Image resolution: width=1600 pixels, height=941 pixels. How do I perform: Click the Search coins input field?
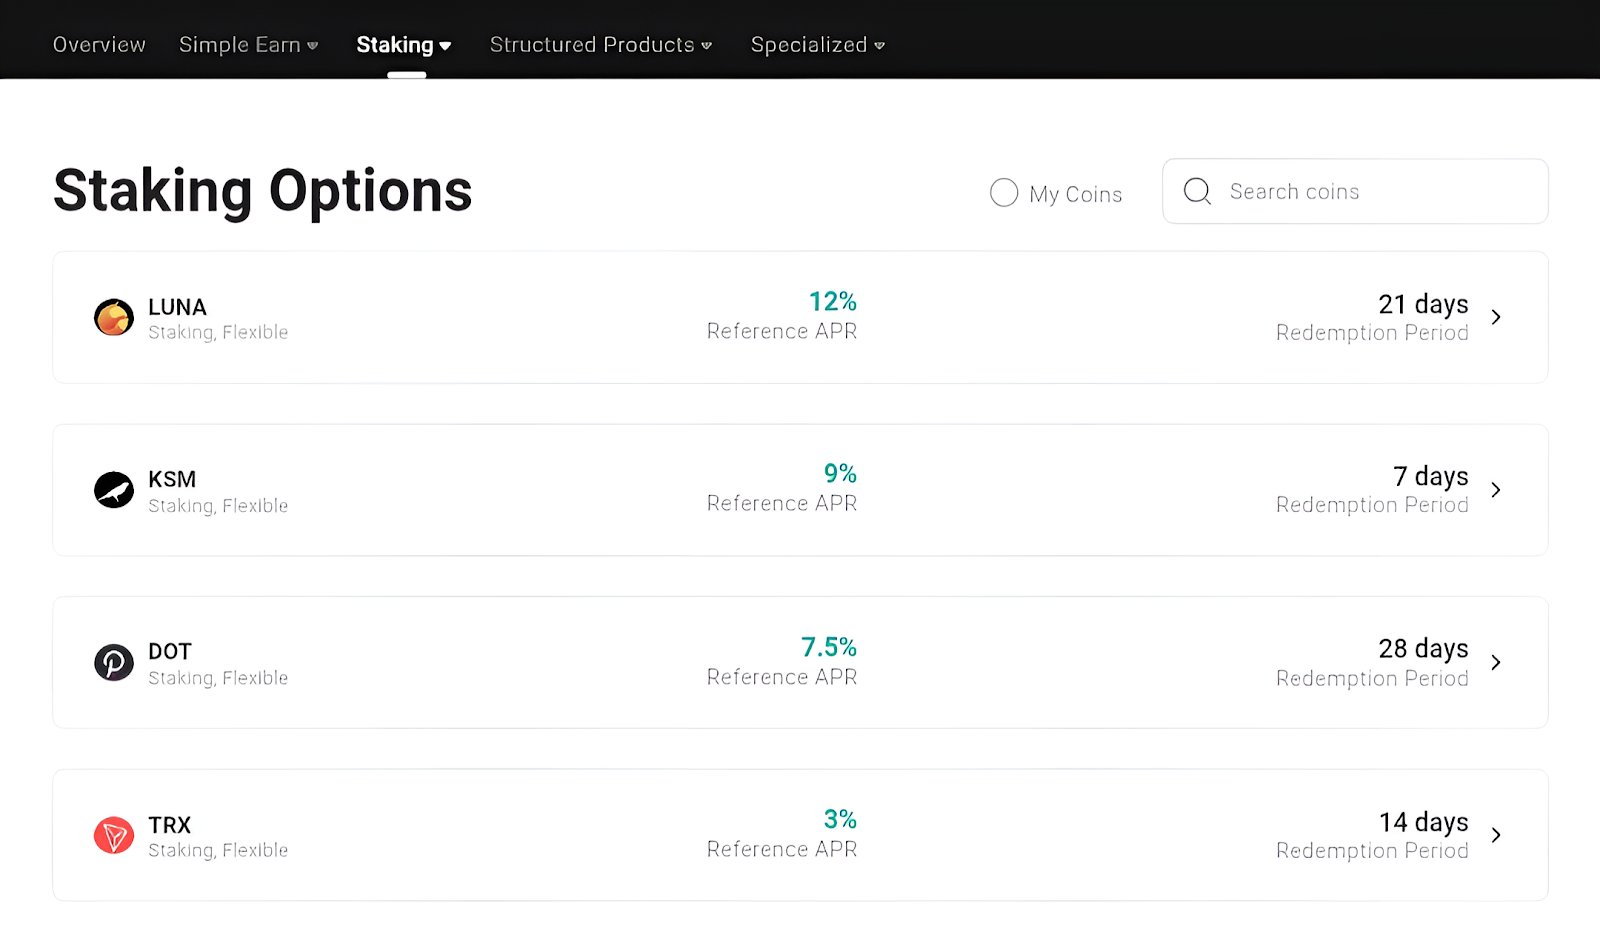point(1355,191)
